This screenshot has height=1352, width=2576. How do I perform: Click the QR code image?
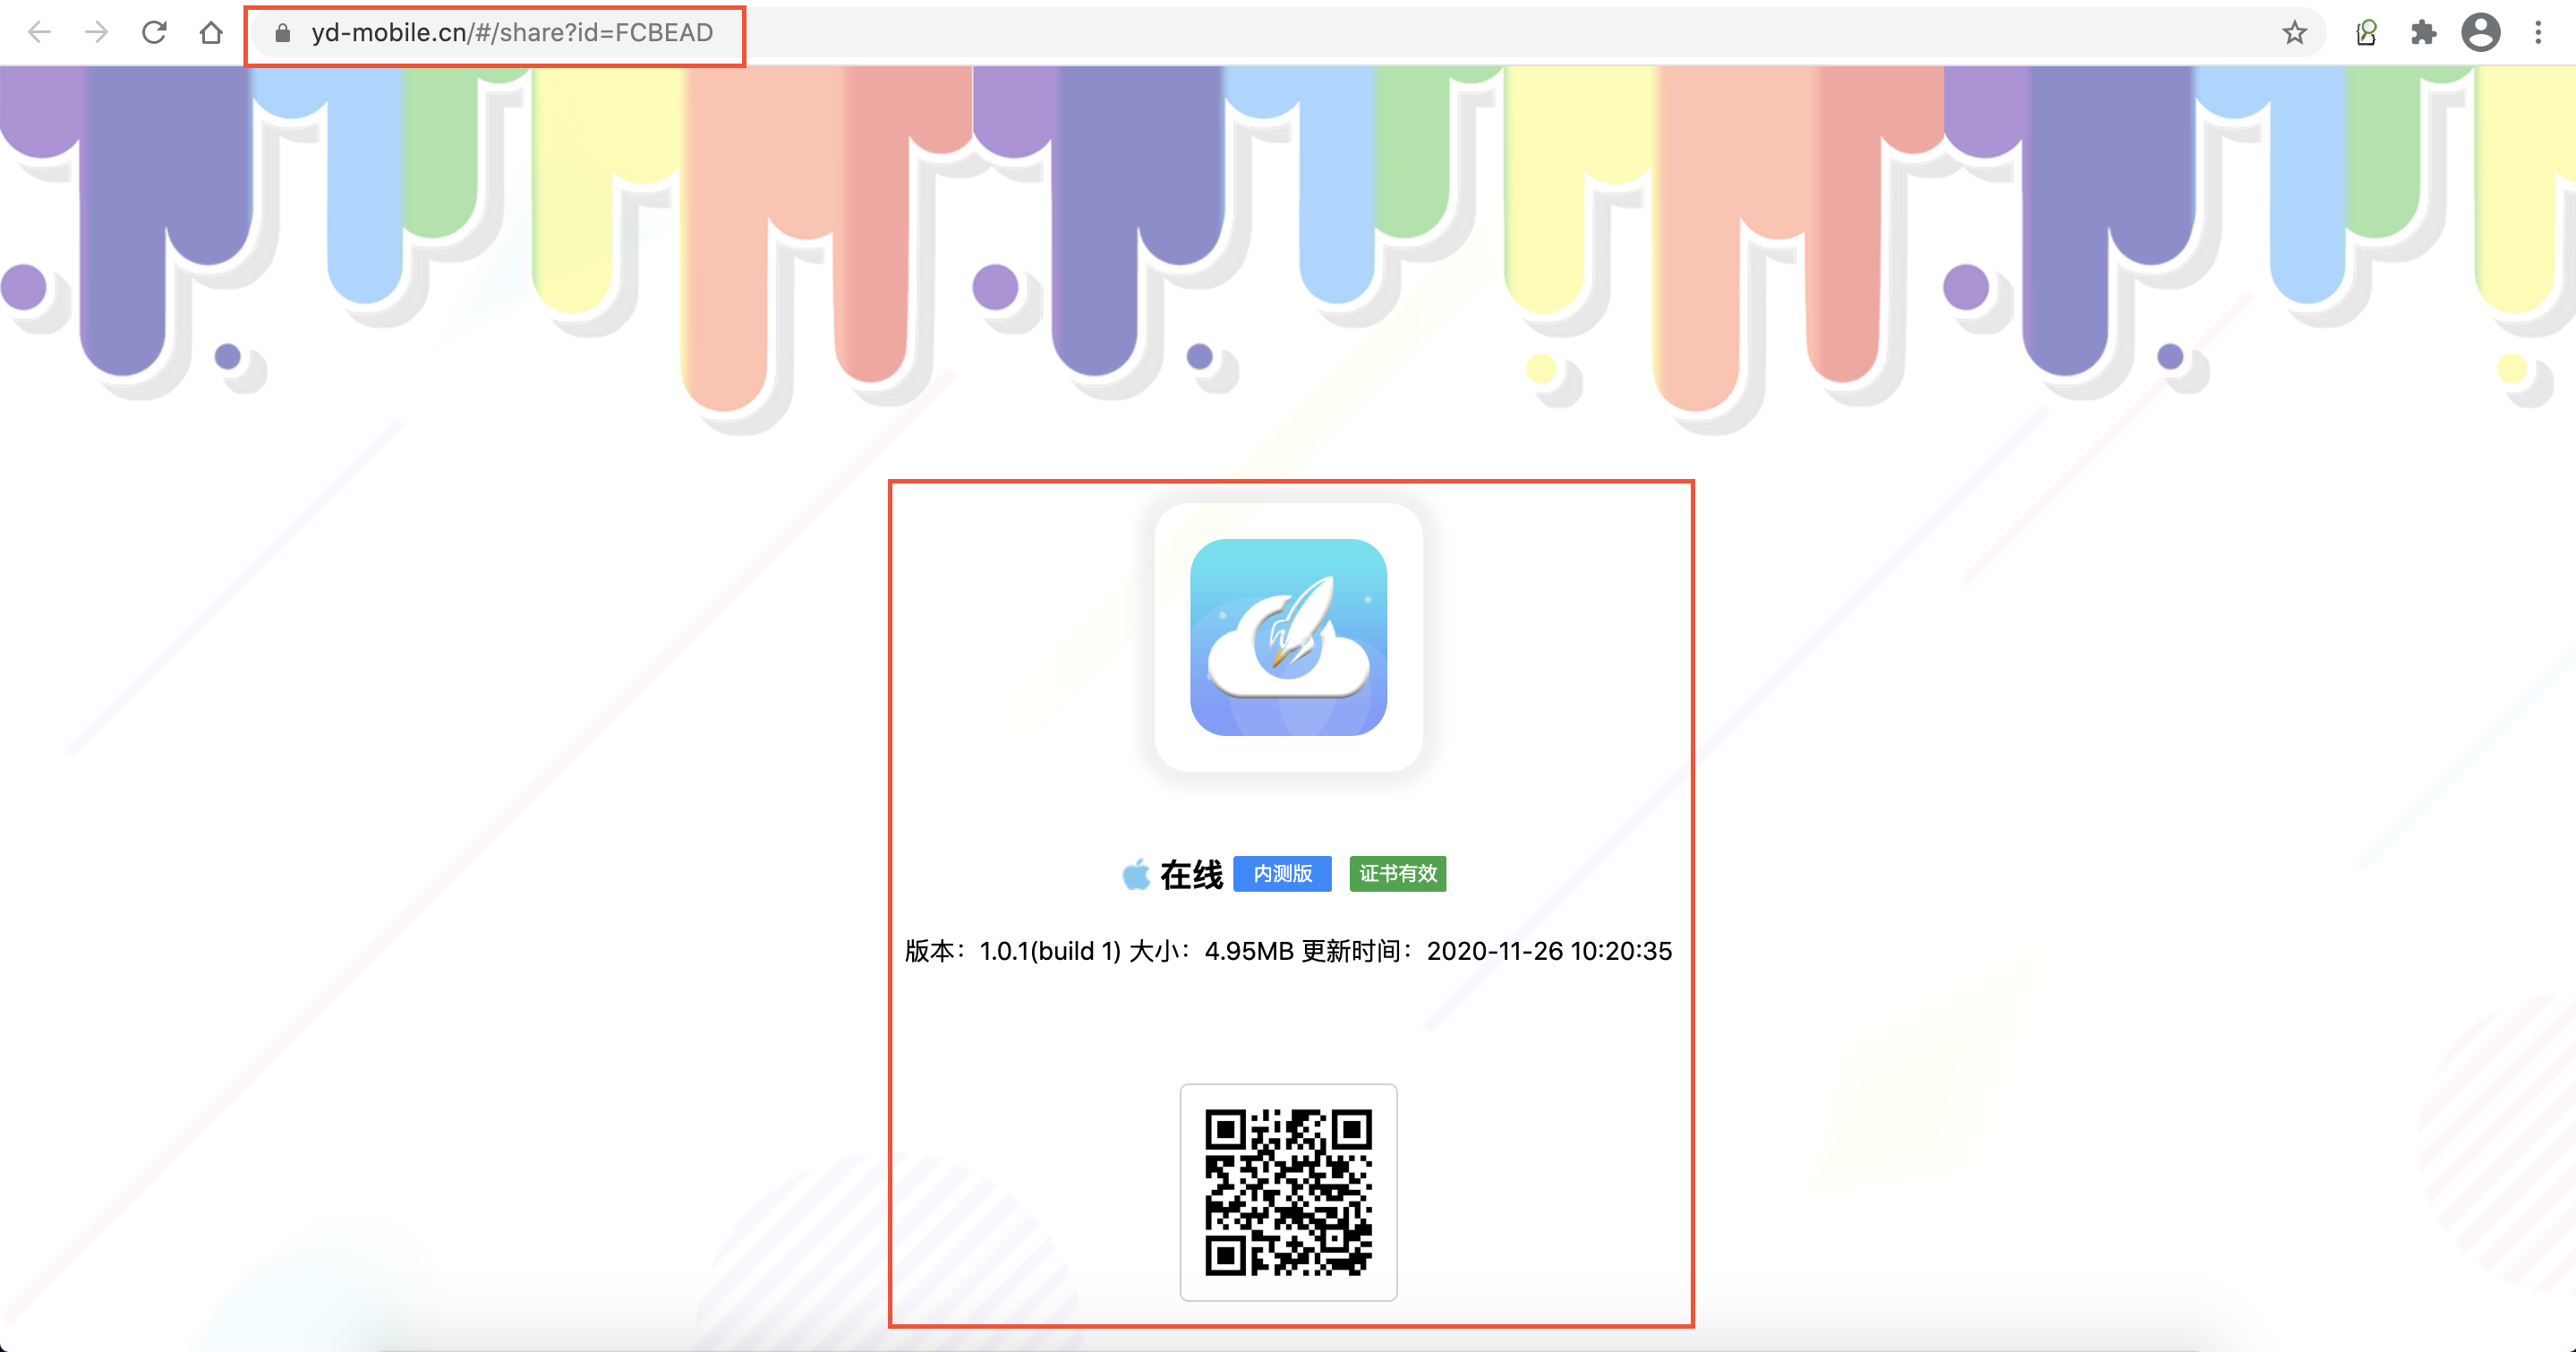1288,1192
